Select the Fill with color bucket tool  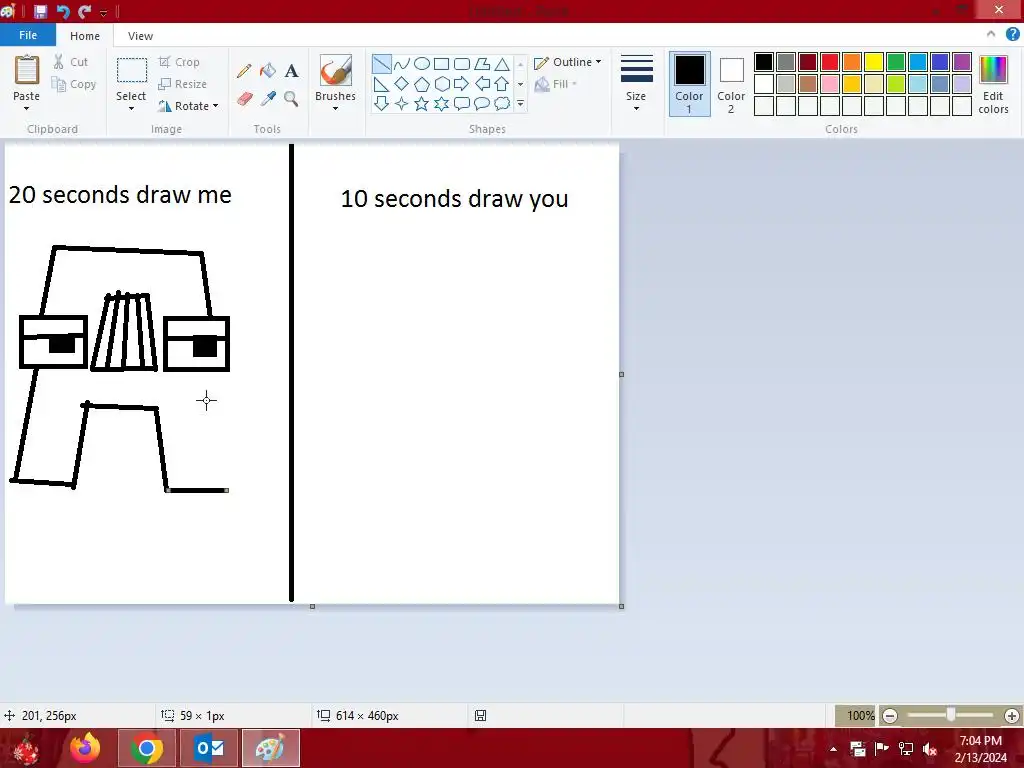point(268,71)
